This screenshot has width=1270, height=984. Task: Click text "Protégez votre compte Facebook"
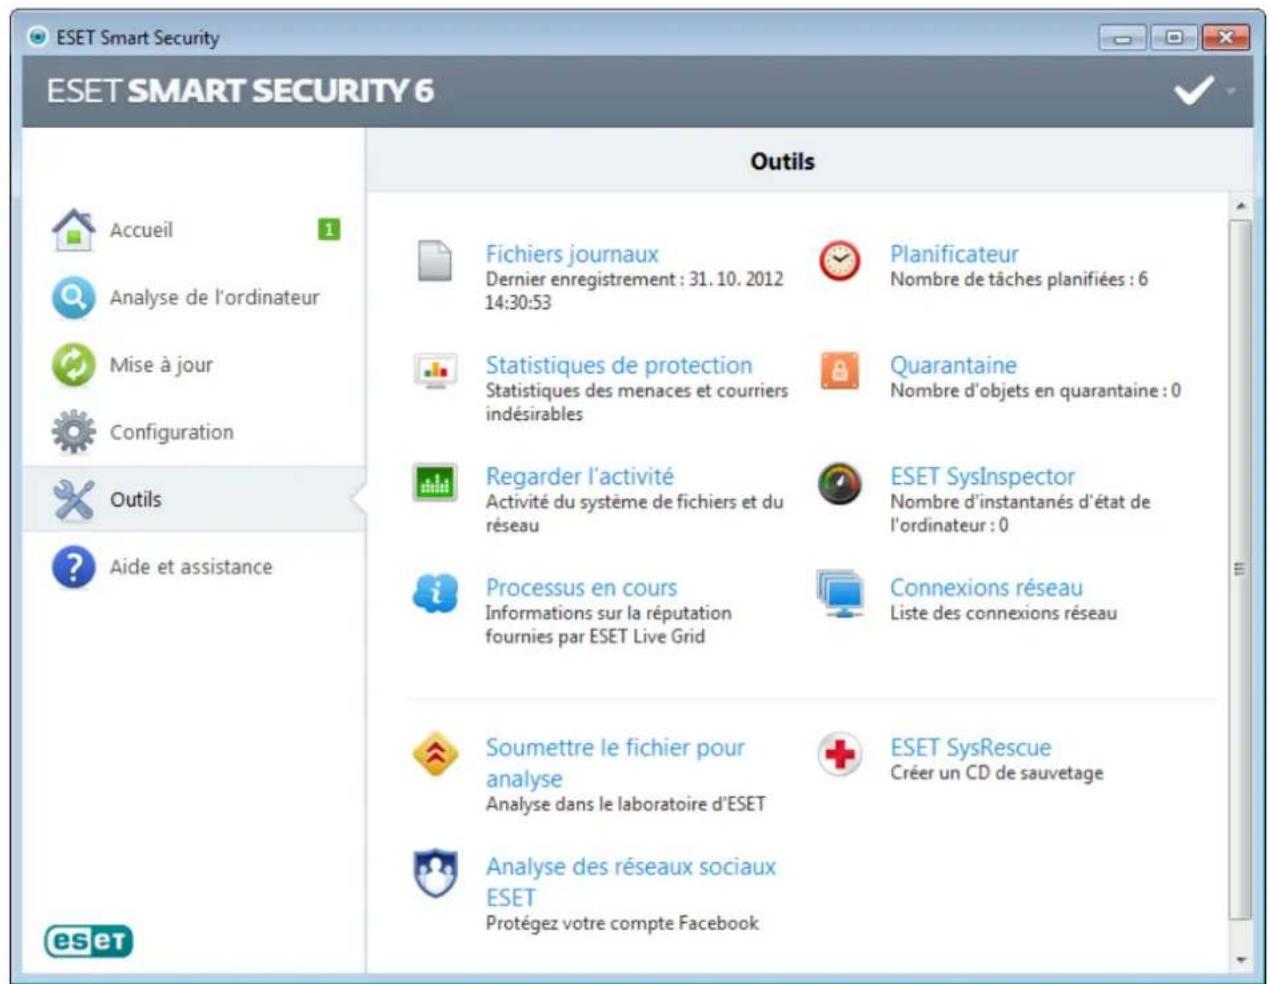622,922
